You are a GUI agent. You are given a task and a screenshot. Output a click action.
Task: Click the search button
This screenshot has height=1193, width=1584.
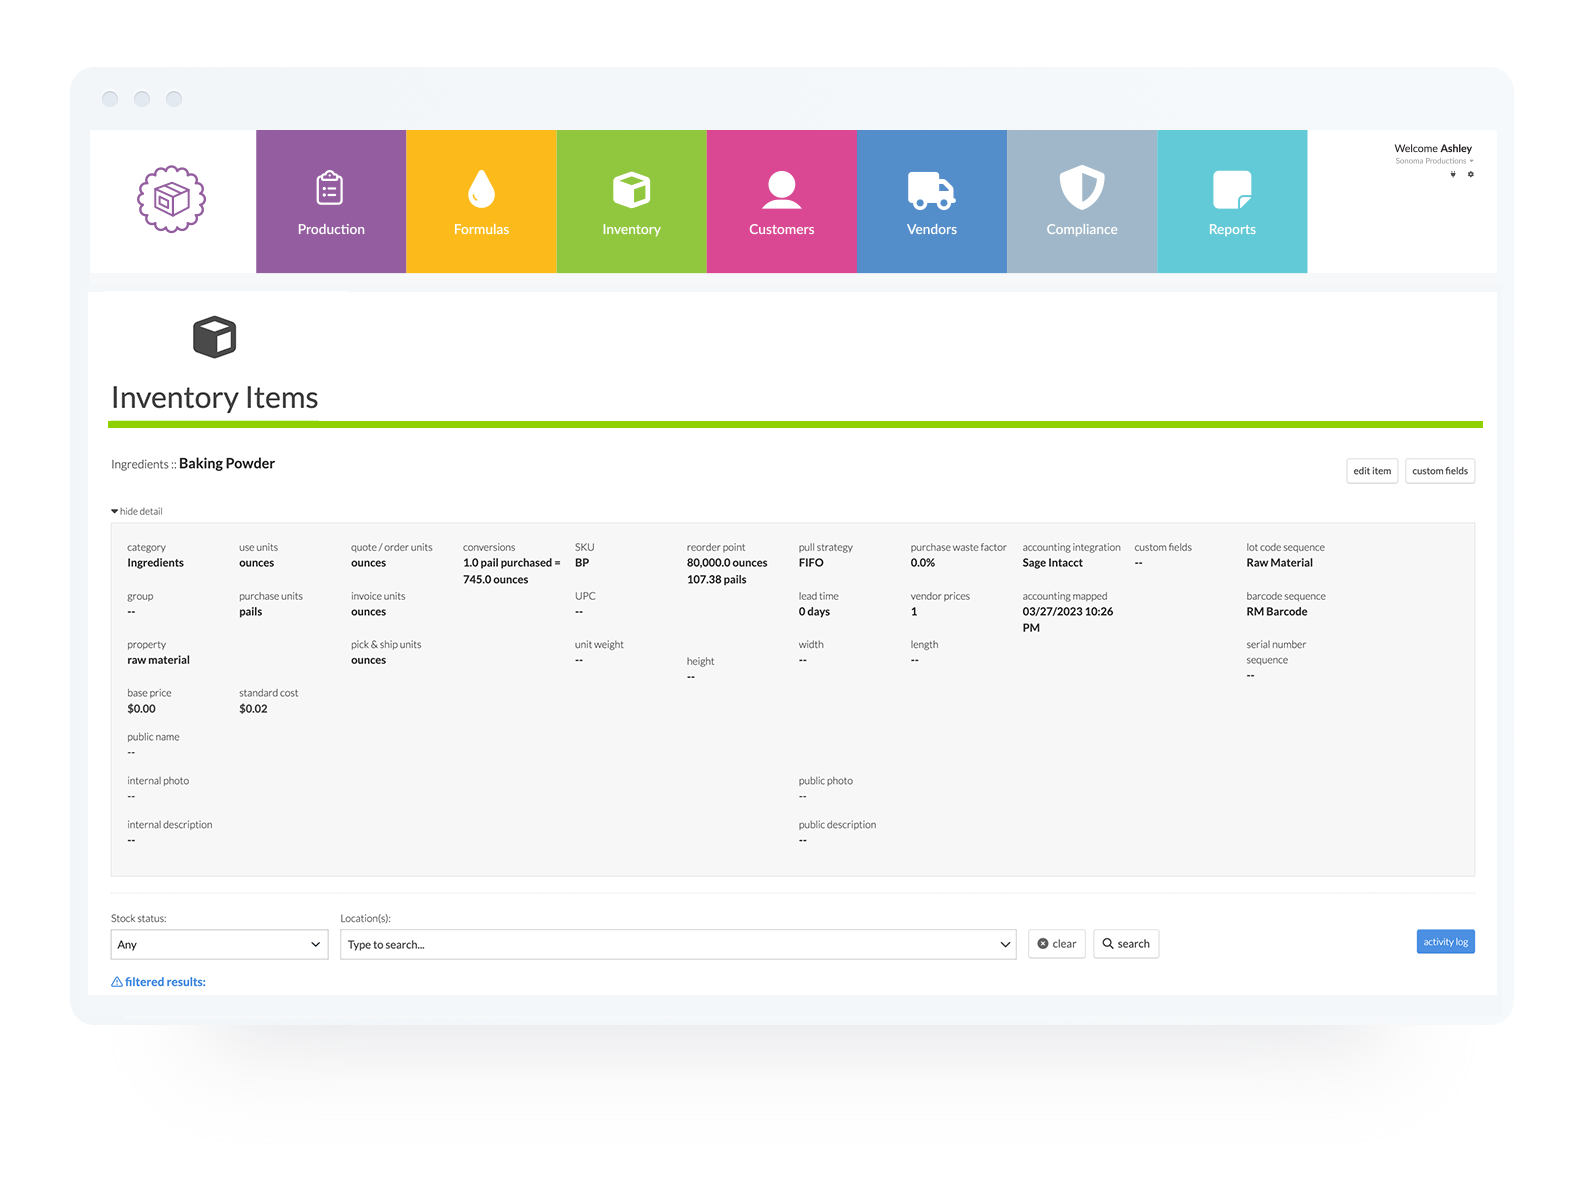1125,944
